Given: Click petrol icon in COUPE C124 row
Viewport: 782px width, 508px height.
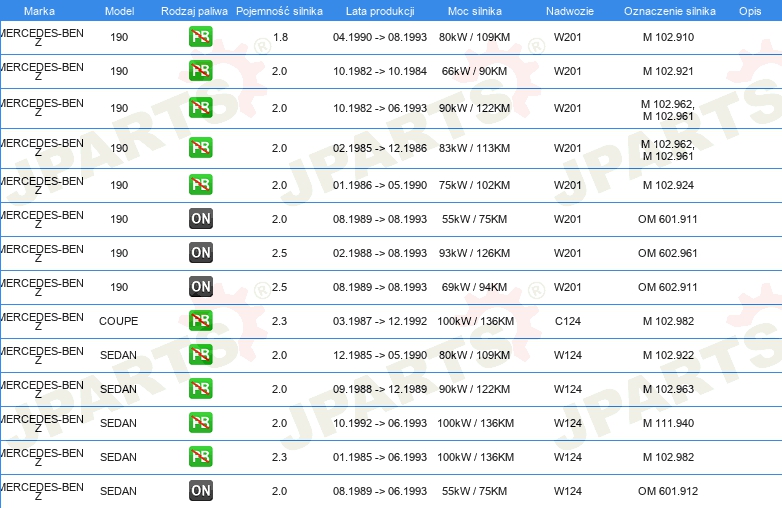Looking at the screenshot, I should (x=200, y=321).
